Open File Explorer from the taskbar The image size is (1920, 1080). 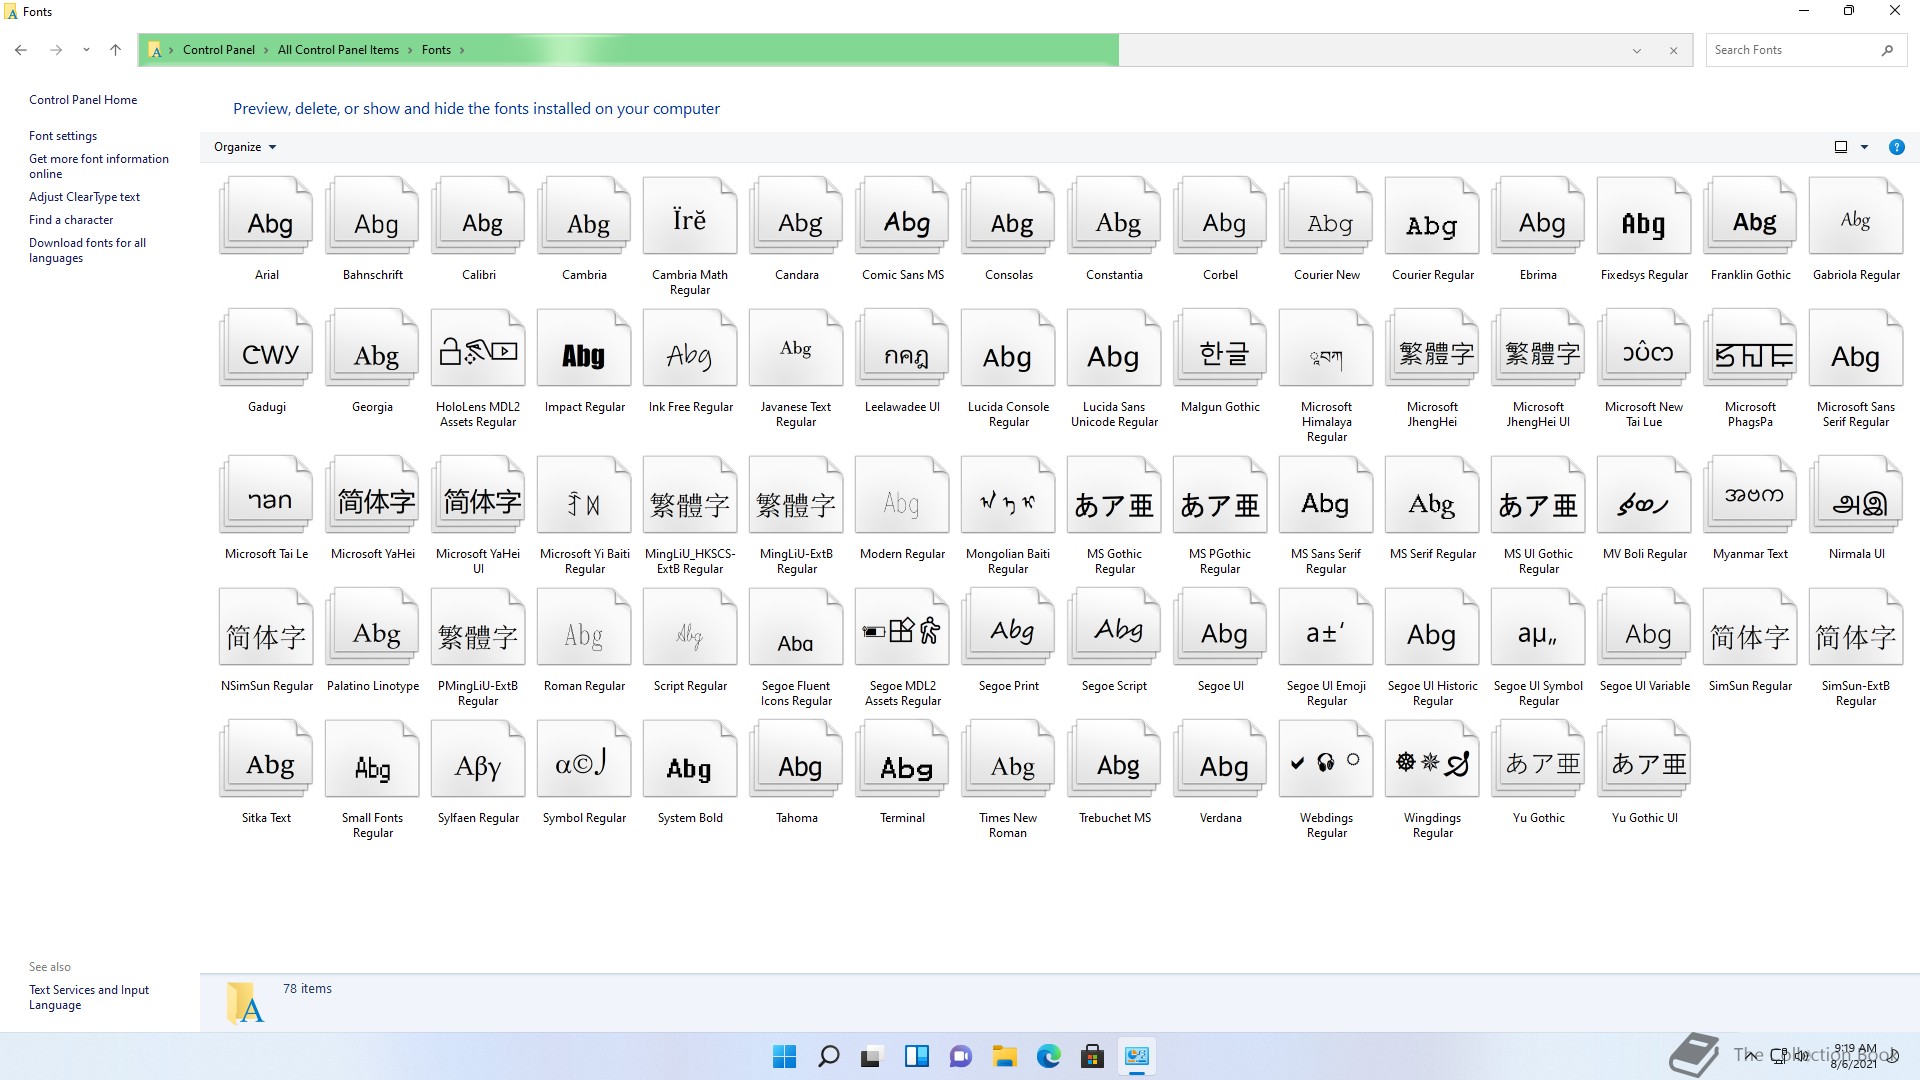coord(1005,1056)
